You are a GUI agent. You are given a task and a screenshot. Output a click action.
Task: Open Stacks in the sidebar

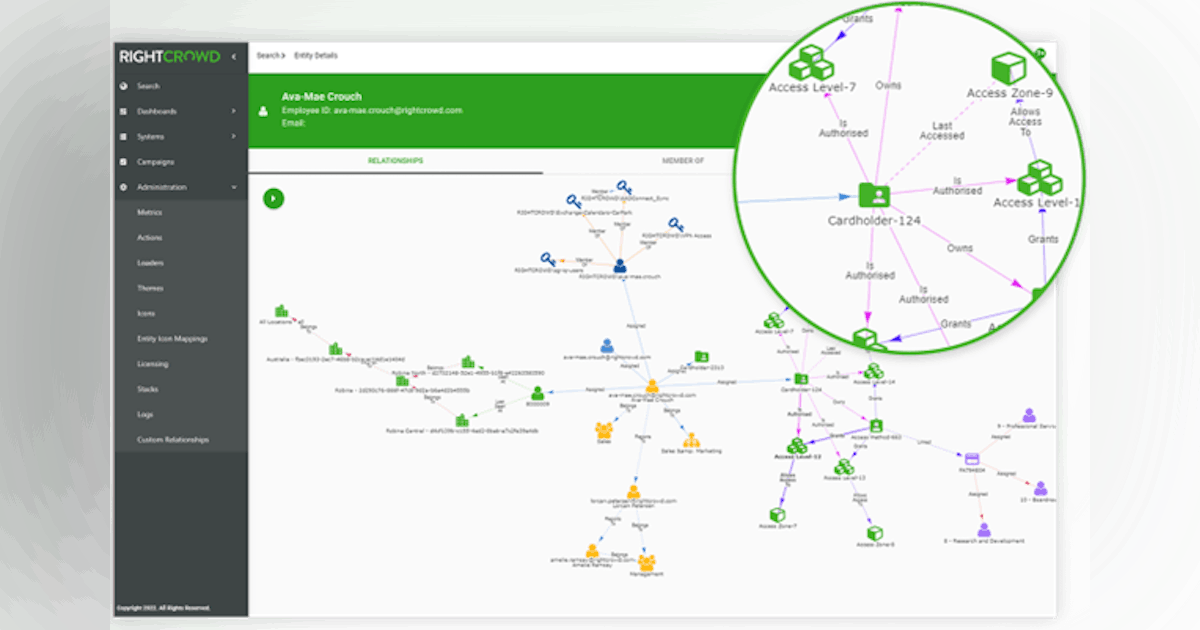coord(148,389)
